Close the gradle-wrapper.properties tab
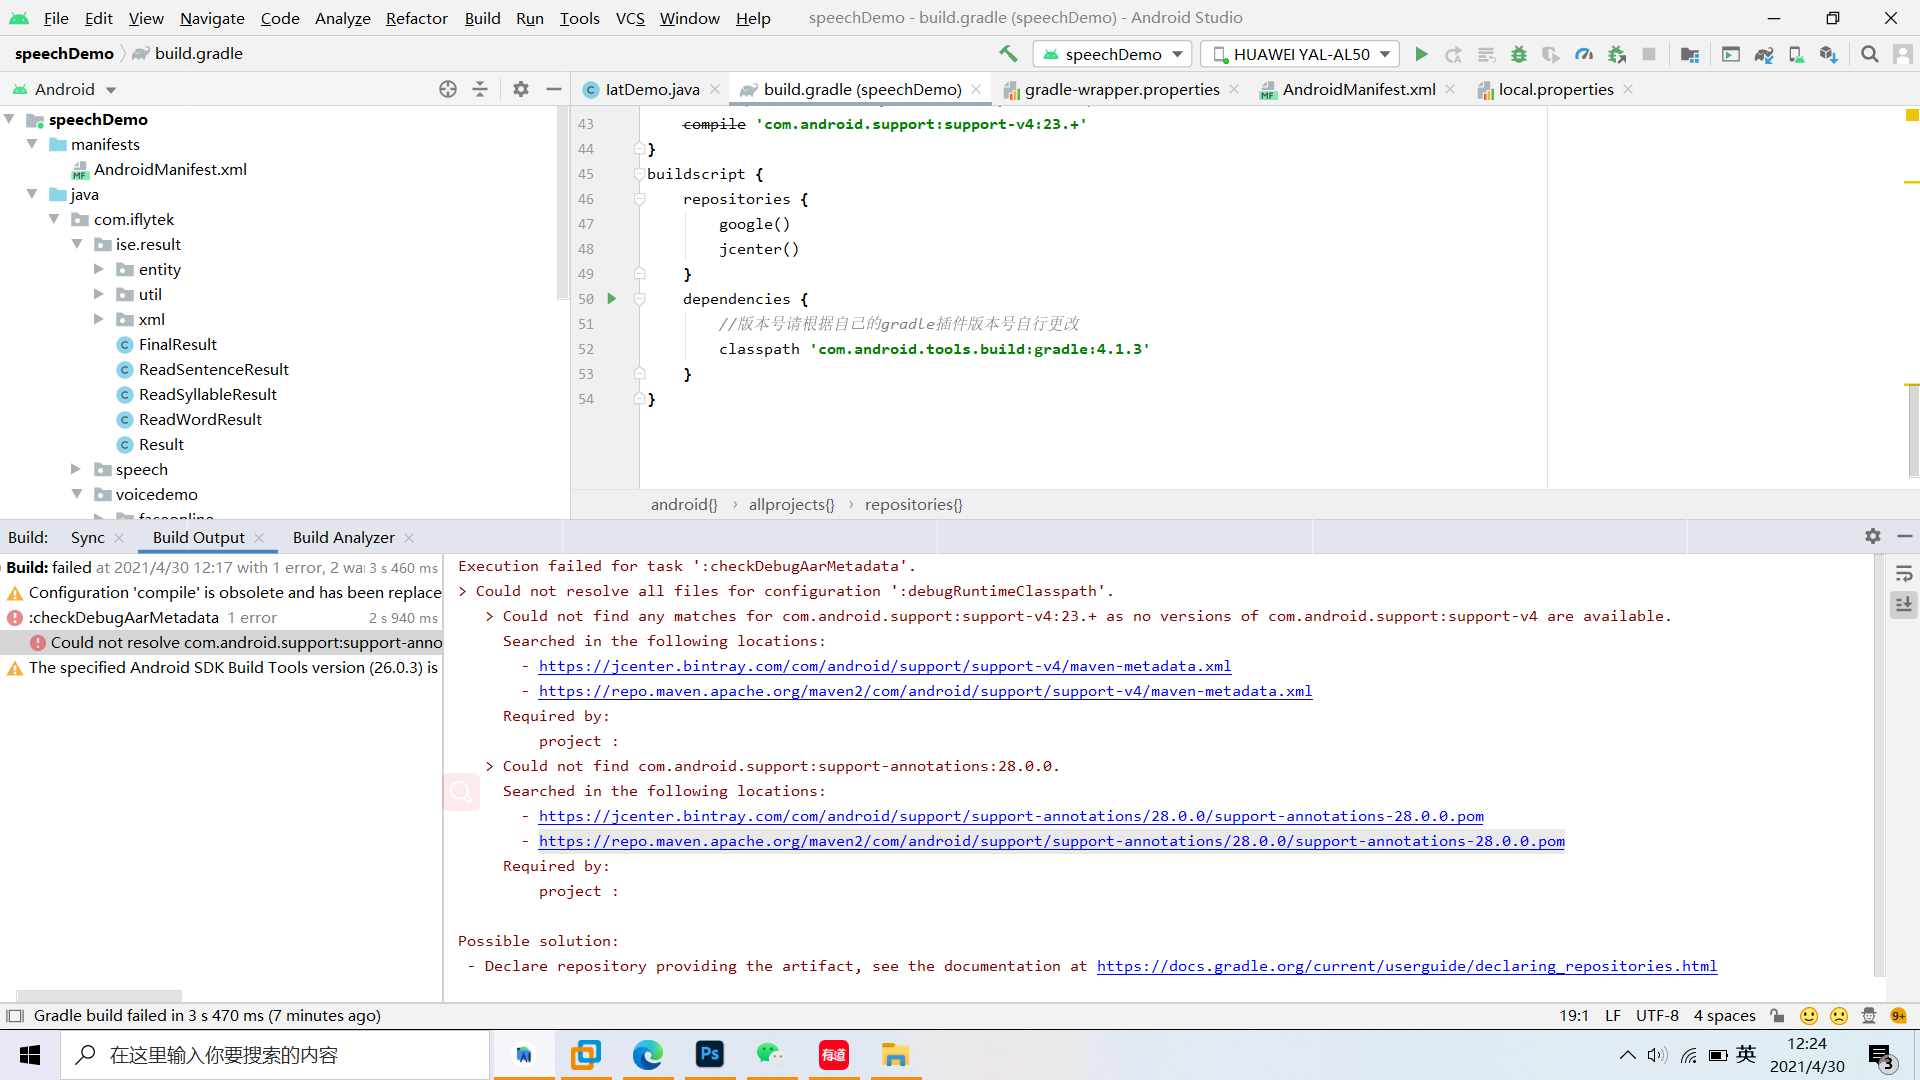 coord(1235,89)
